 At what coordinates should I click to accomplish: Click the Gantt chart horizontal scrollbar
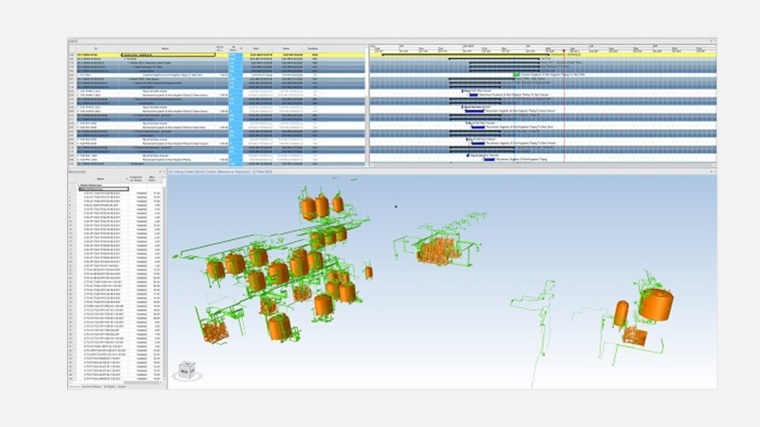click(x=543, y=165)
